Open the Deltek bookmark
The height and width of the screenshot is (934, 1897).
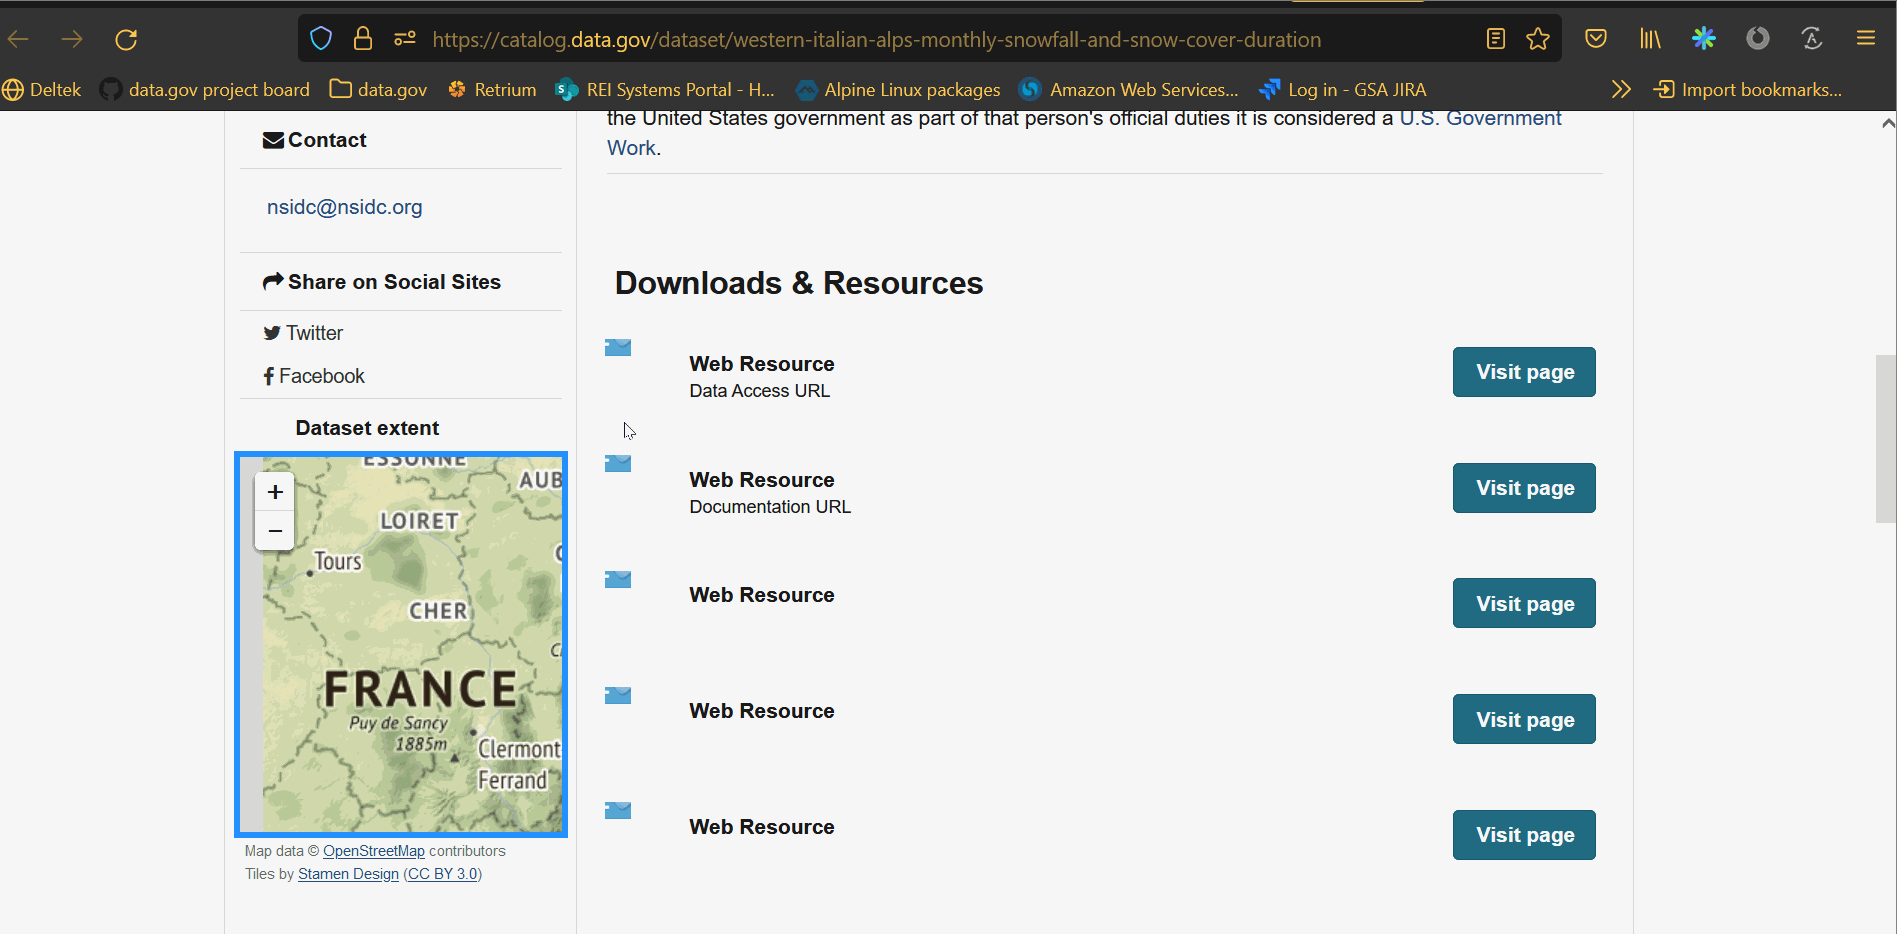pos(42,90)
